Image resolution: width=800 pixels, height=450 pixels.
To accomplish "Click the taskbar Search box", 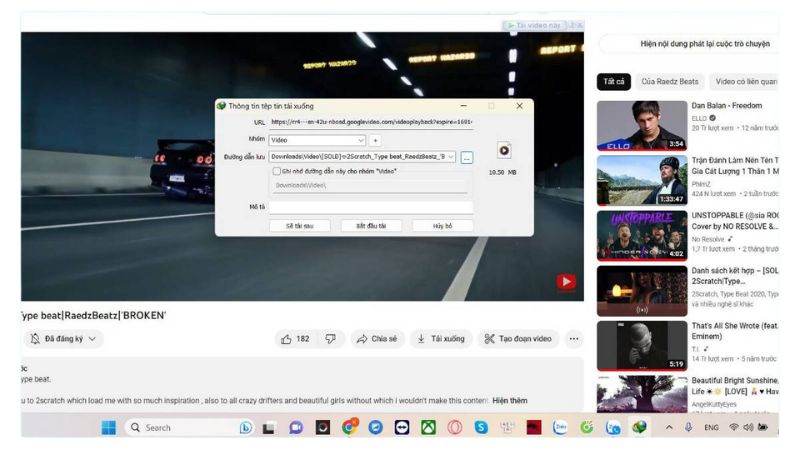I will click(x=188, y=428).
